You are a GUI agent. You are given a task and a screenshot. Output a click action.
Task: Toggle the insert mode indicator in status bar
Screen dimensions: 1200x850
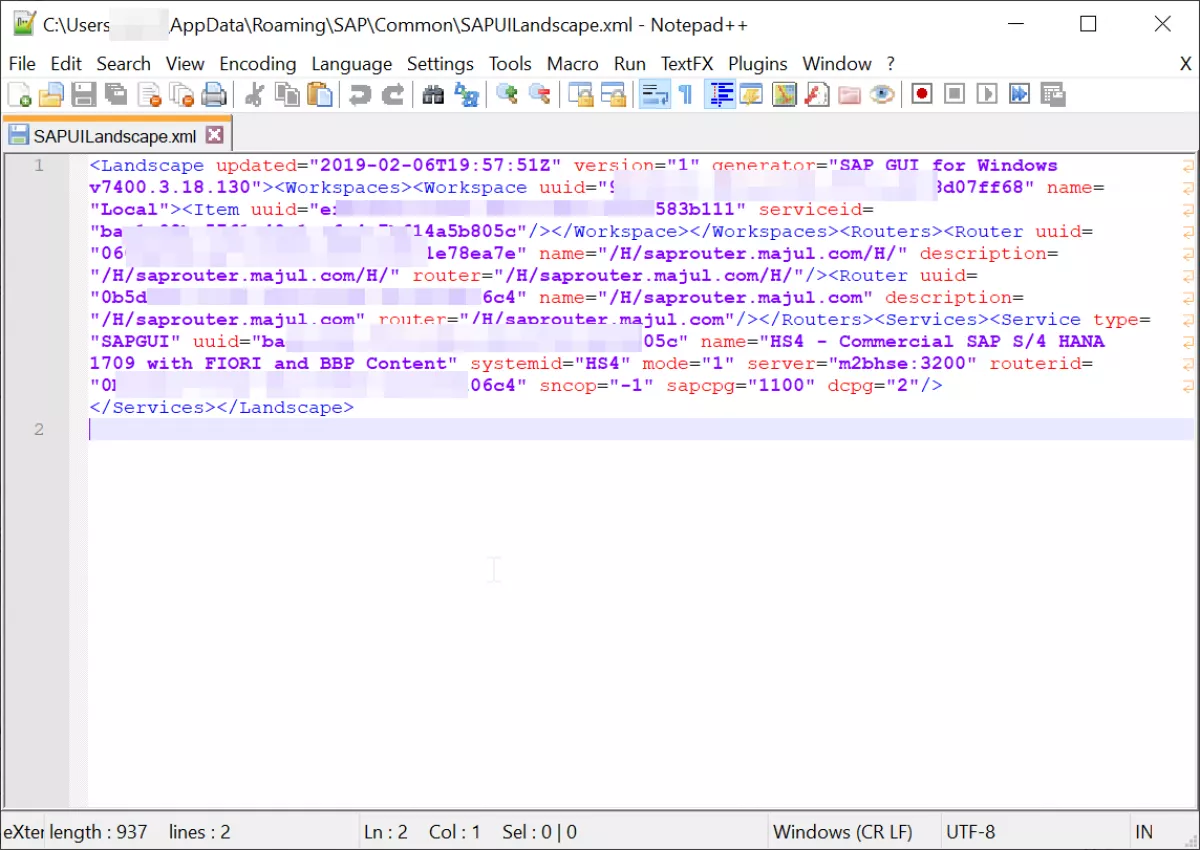(1144, 832)
